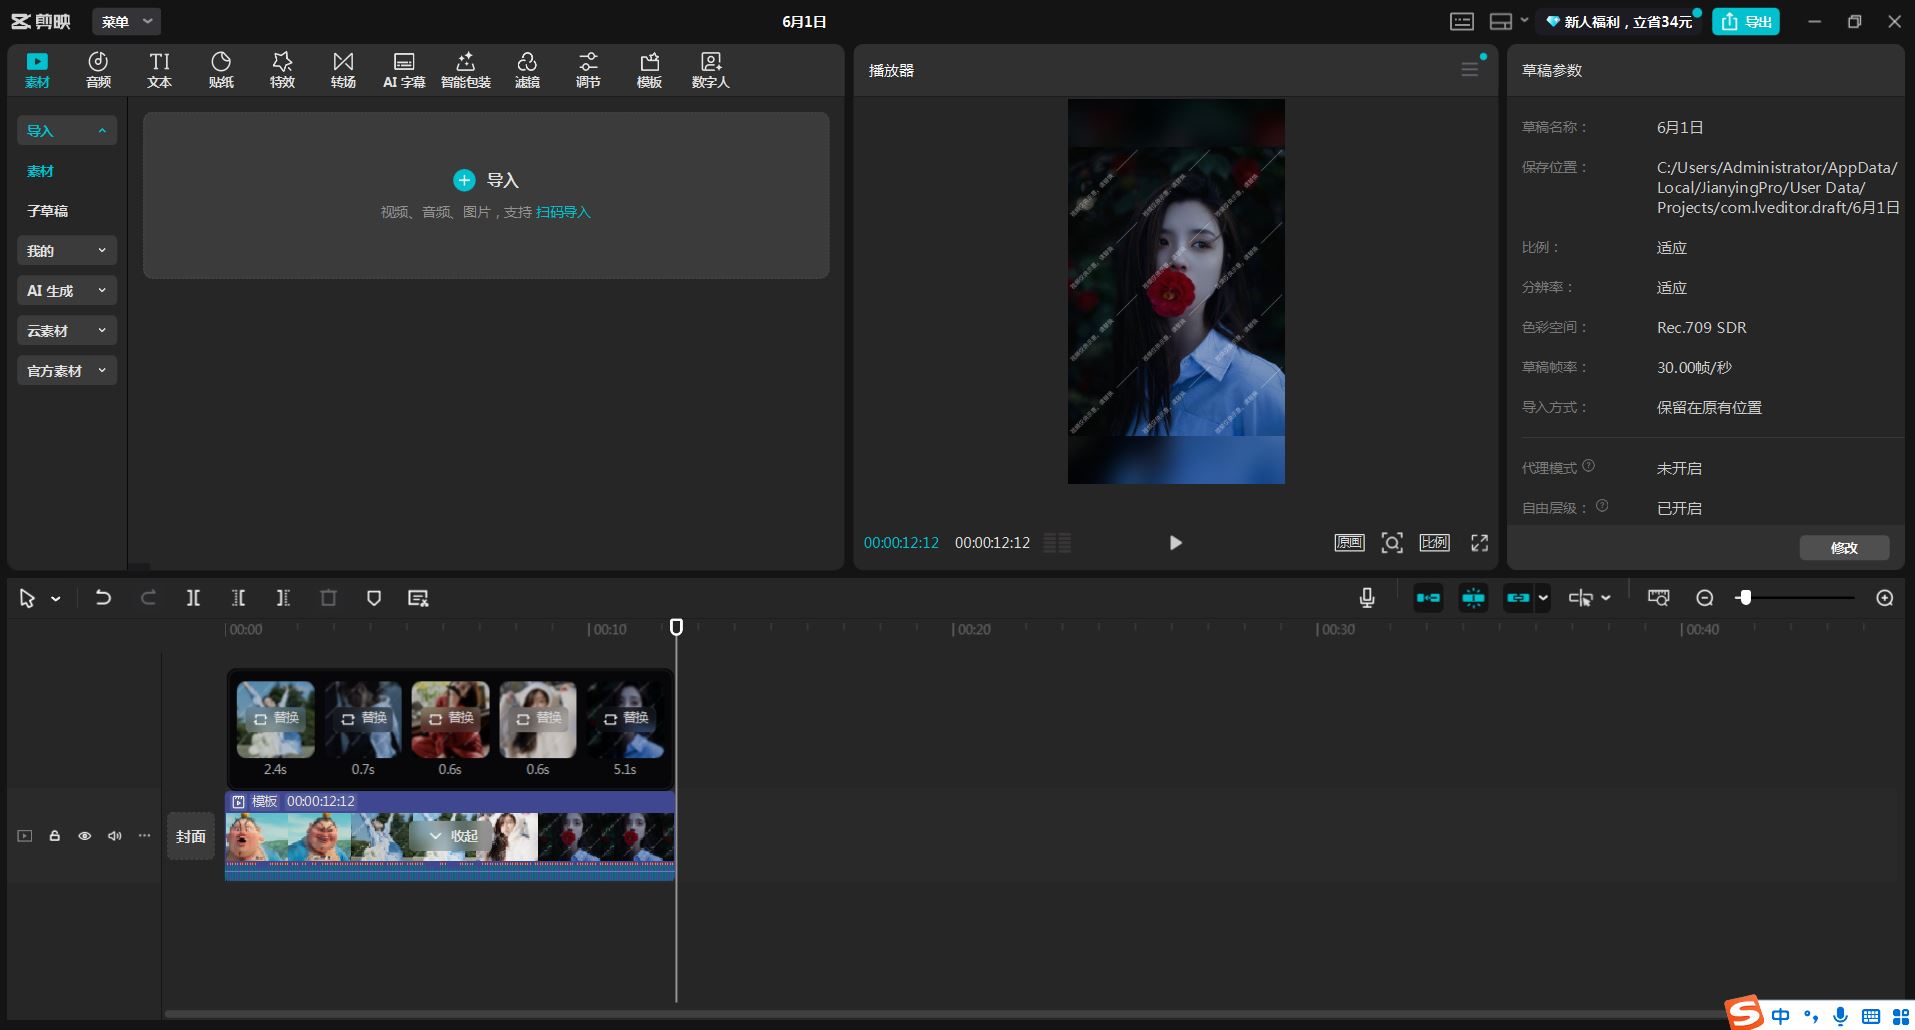Split the clip at playhead
Screen dimensions: 1915x1030
(193, 597)
